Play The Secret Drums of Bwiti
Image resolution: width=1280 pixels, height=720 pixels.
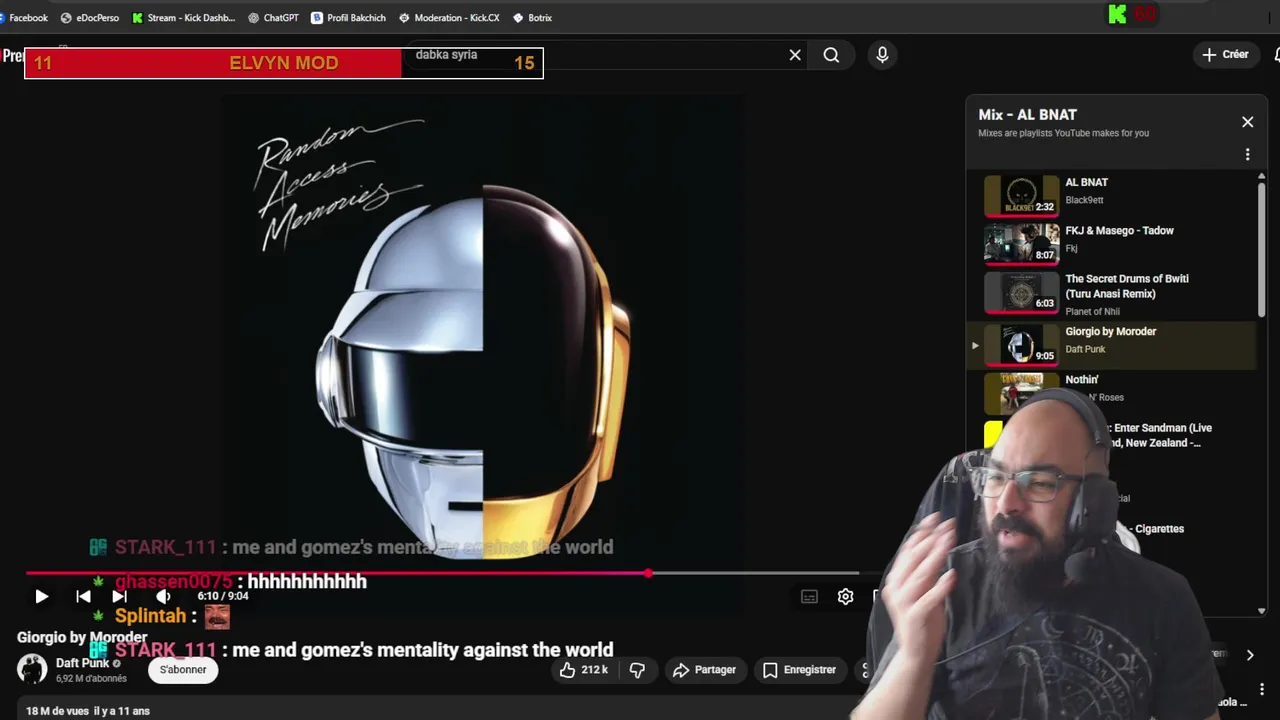(1110, 294)
